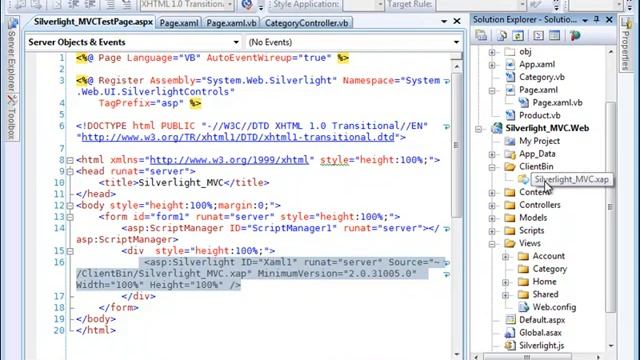
Task: Switch to the CategoryController.vb tab
Action: [x=307, y=23]
